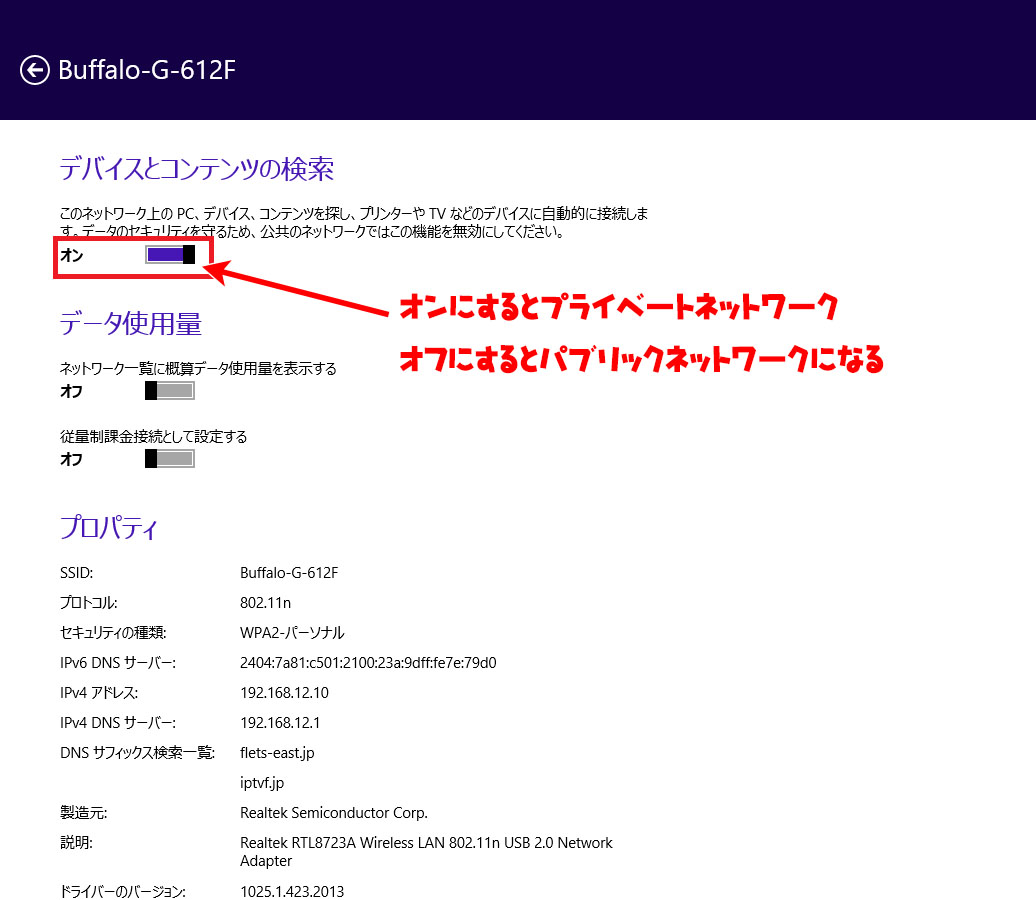Click the IPv6 DNS サーバー: label

point(118,663)
